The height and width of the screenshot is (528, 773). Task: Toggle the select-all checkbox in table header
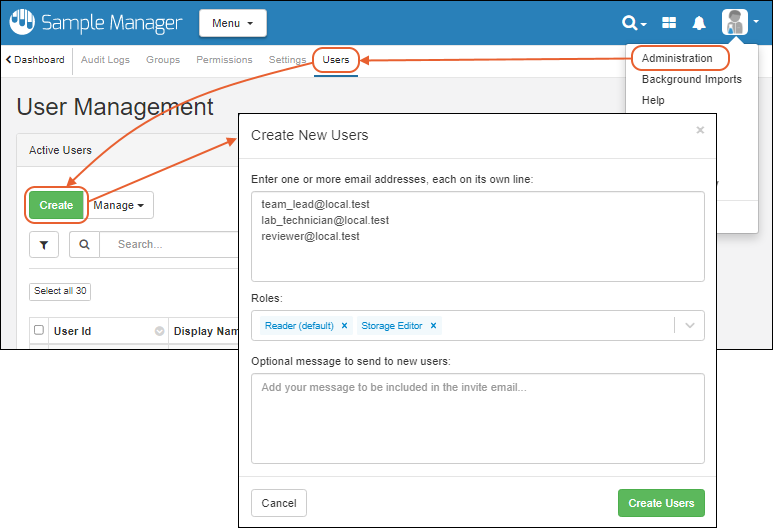[x=39, y=331]
